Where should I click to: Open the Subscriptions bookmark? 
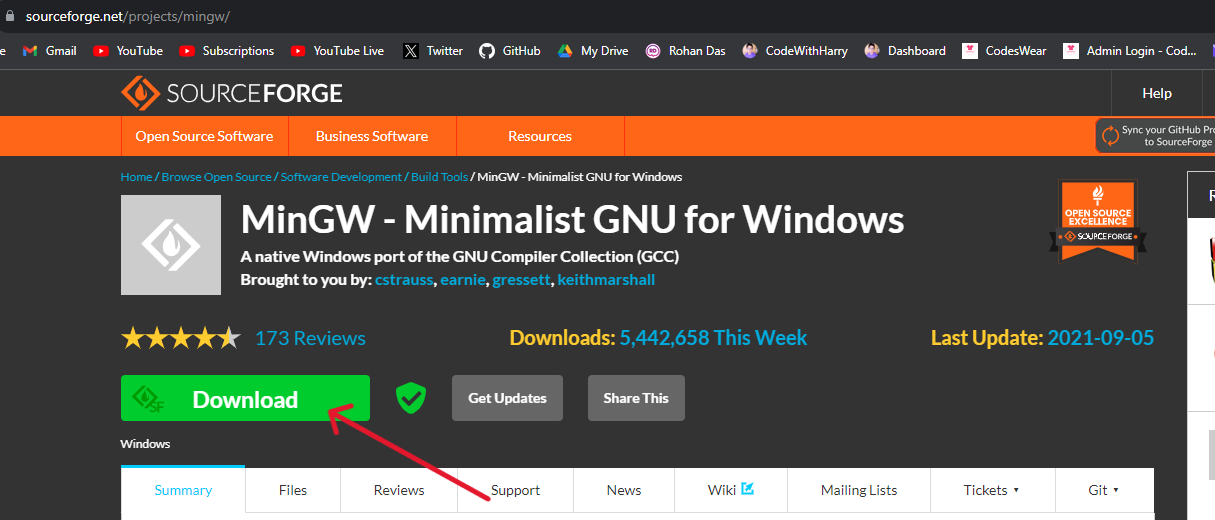(226, 51)
